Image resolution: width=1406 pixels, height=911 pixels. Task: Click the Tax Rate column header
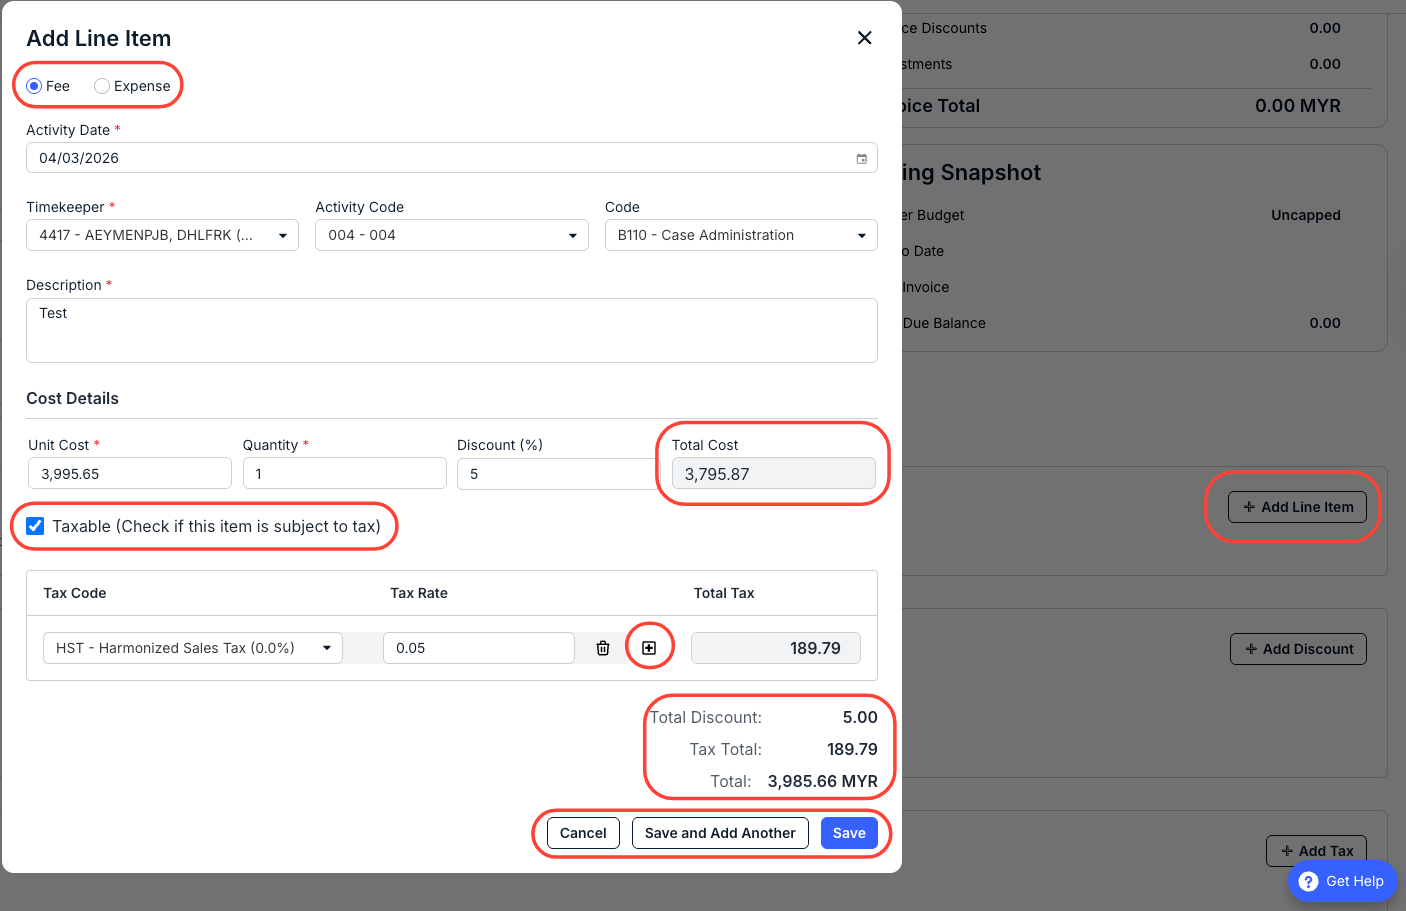[x=419, y=593]
